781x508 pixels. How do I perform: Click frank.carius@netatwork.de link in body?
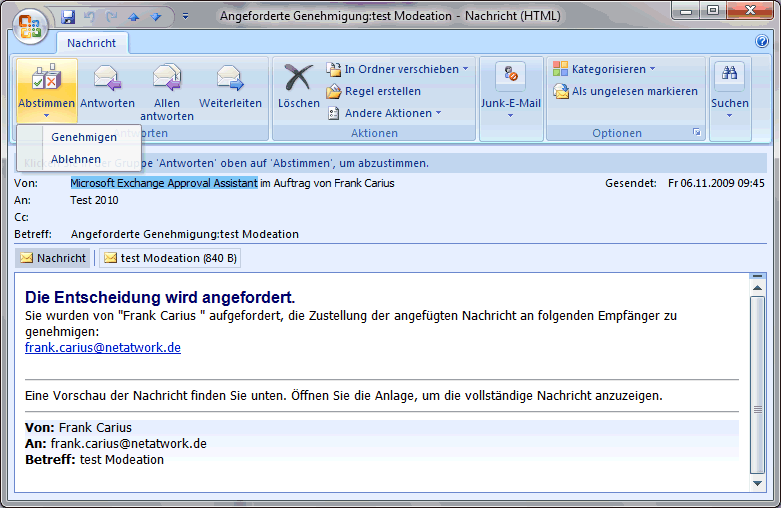(103, 348)
